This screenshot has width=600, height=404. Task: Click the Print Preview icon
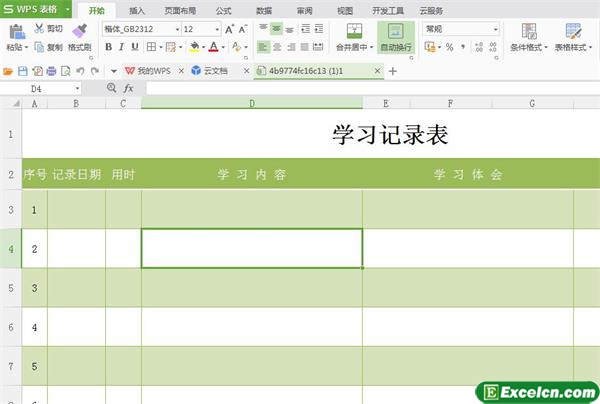(66, 71)
